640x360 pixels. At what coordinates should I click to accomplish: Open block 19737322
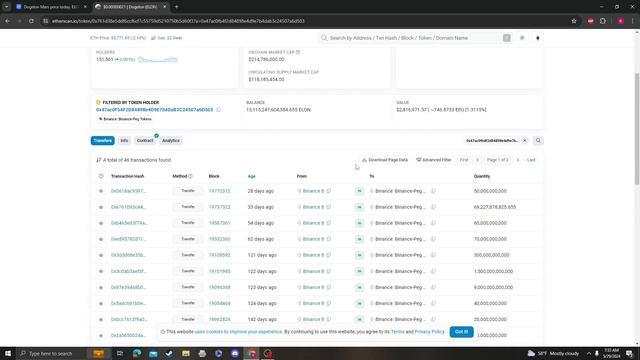[219, 207]
